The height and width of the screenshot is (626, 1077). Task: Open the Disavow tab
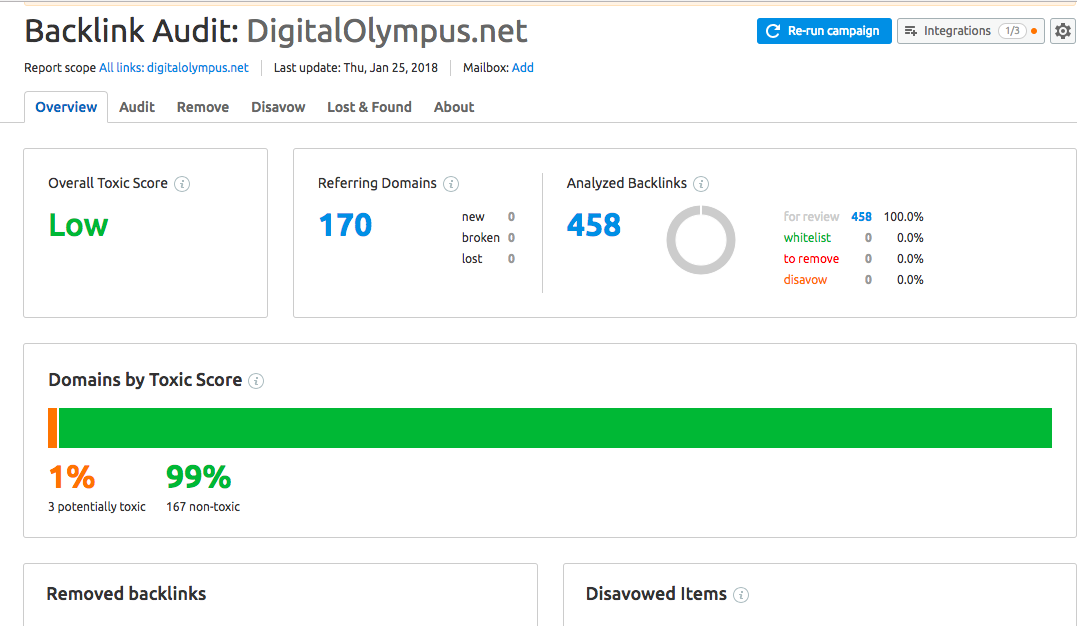[x=278, y=107]
